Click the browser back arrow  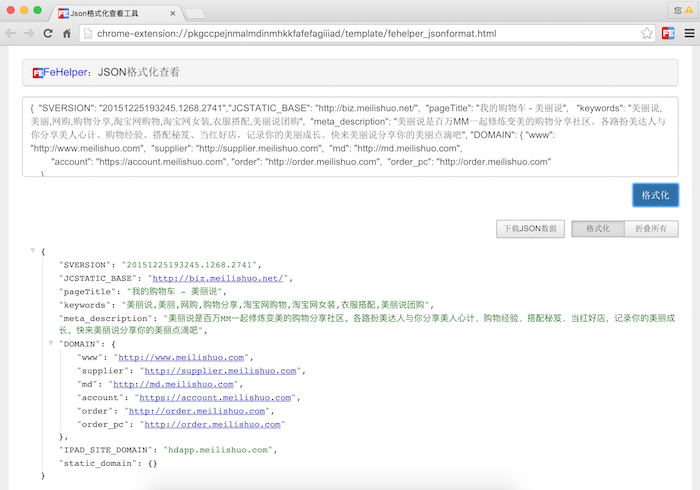pyautogui.click(x=11, y=33)
